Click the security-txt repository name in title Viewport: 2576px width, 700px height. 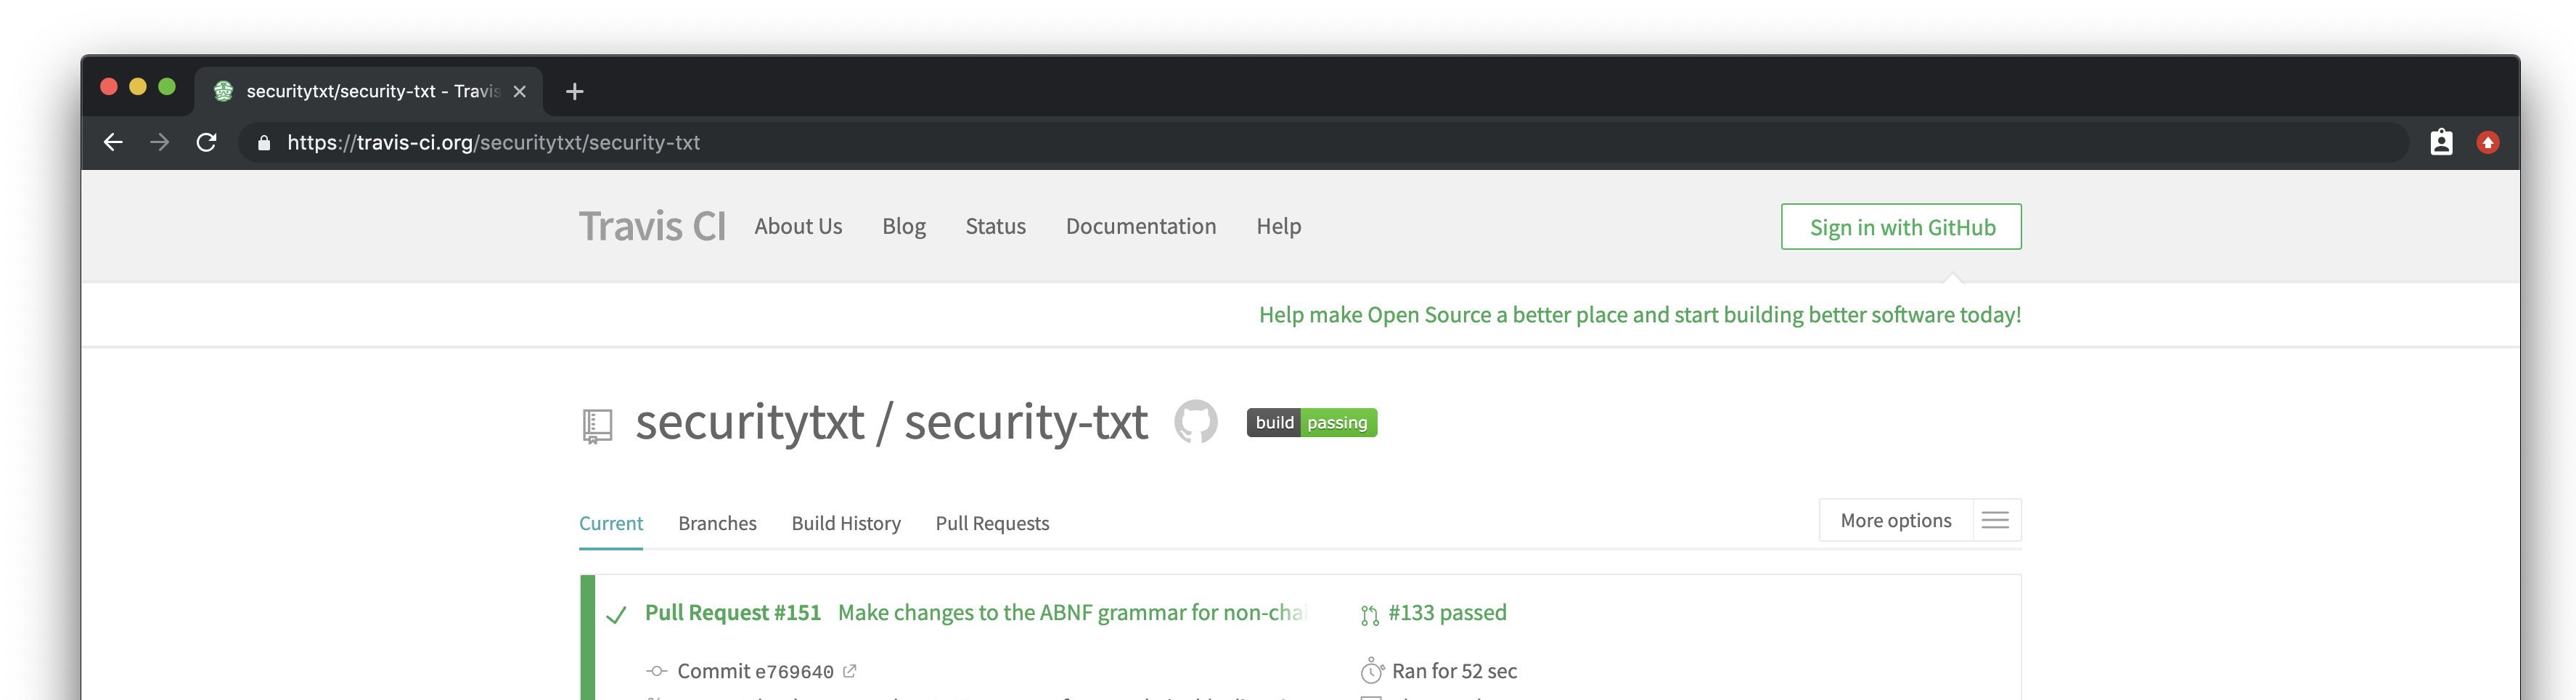pos(1026,422)
